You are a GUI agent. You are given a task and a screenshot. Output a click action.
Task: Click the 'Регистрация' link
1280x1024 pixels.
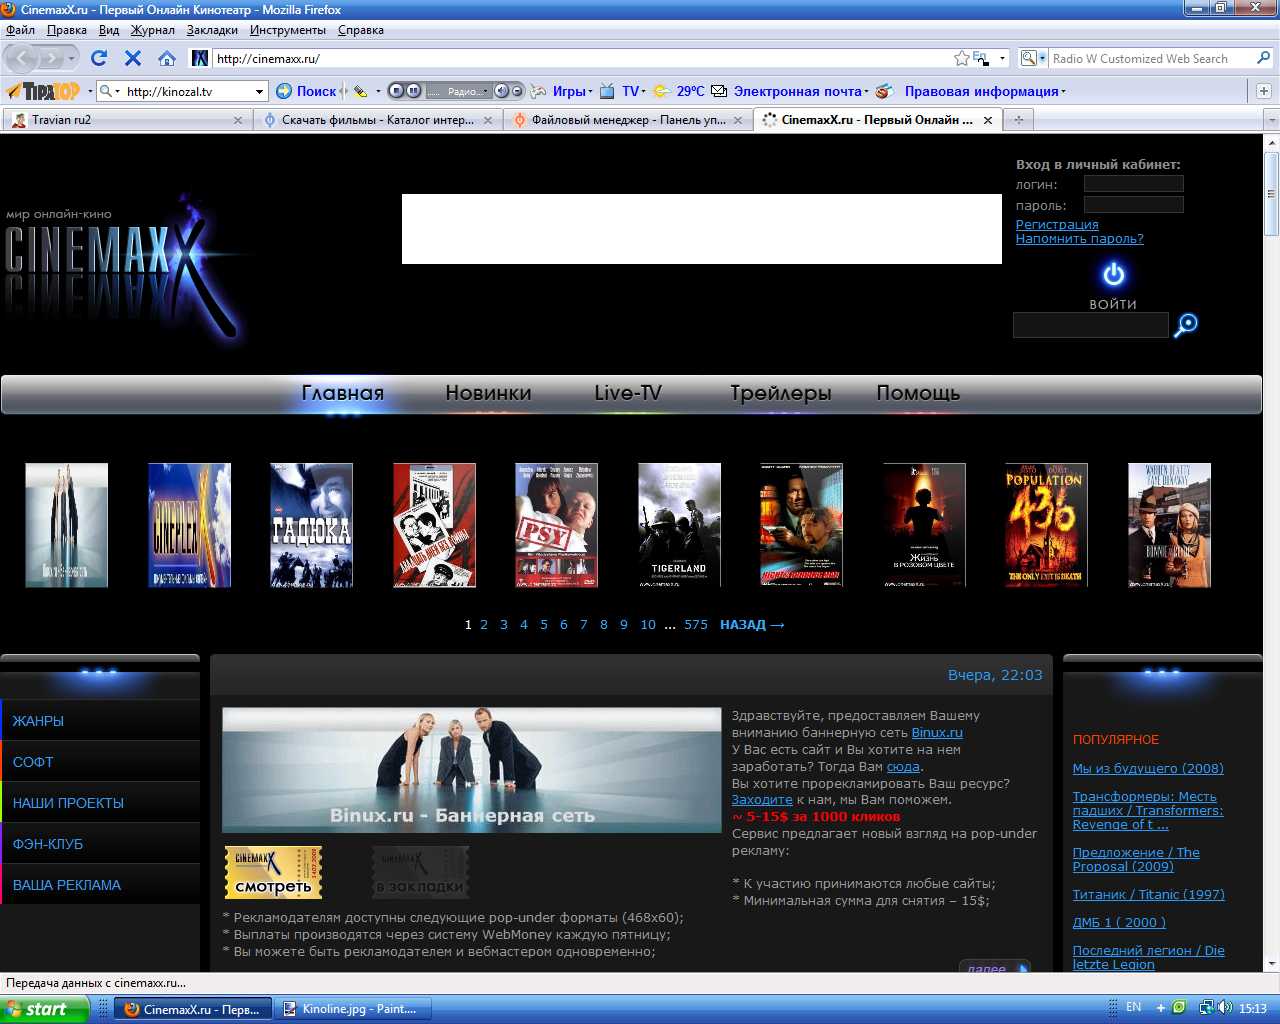[1057, 224]
